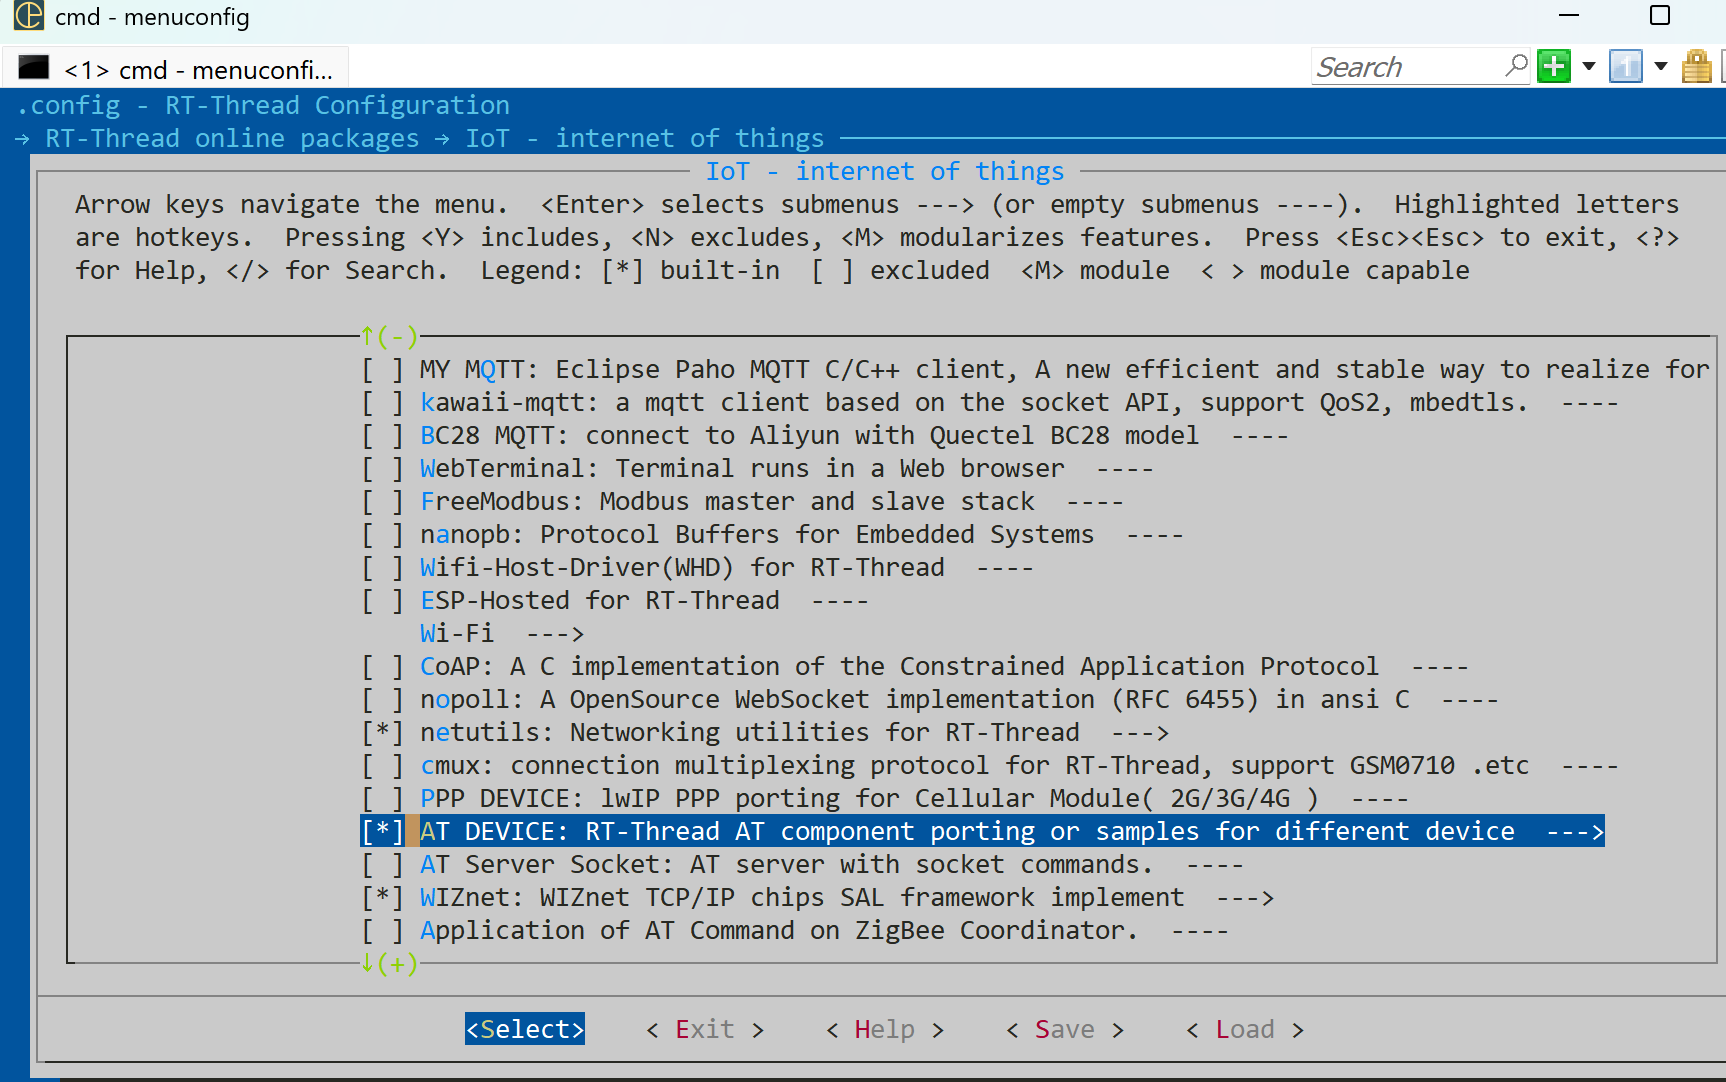Open dropdown arrow beside the green plus

tap(1589, 67)
